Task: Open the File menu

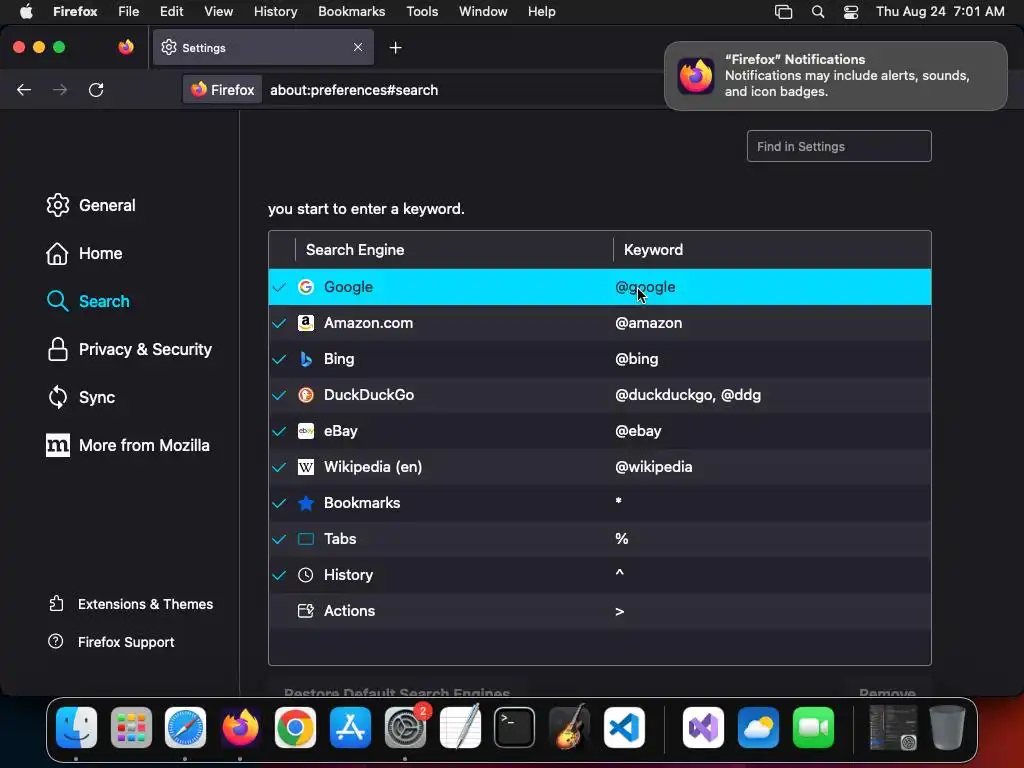Action: 129,12
